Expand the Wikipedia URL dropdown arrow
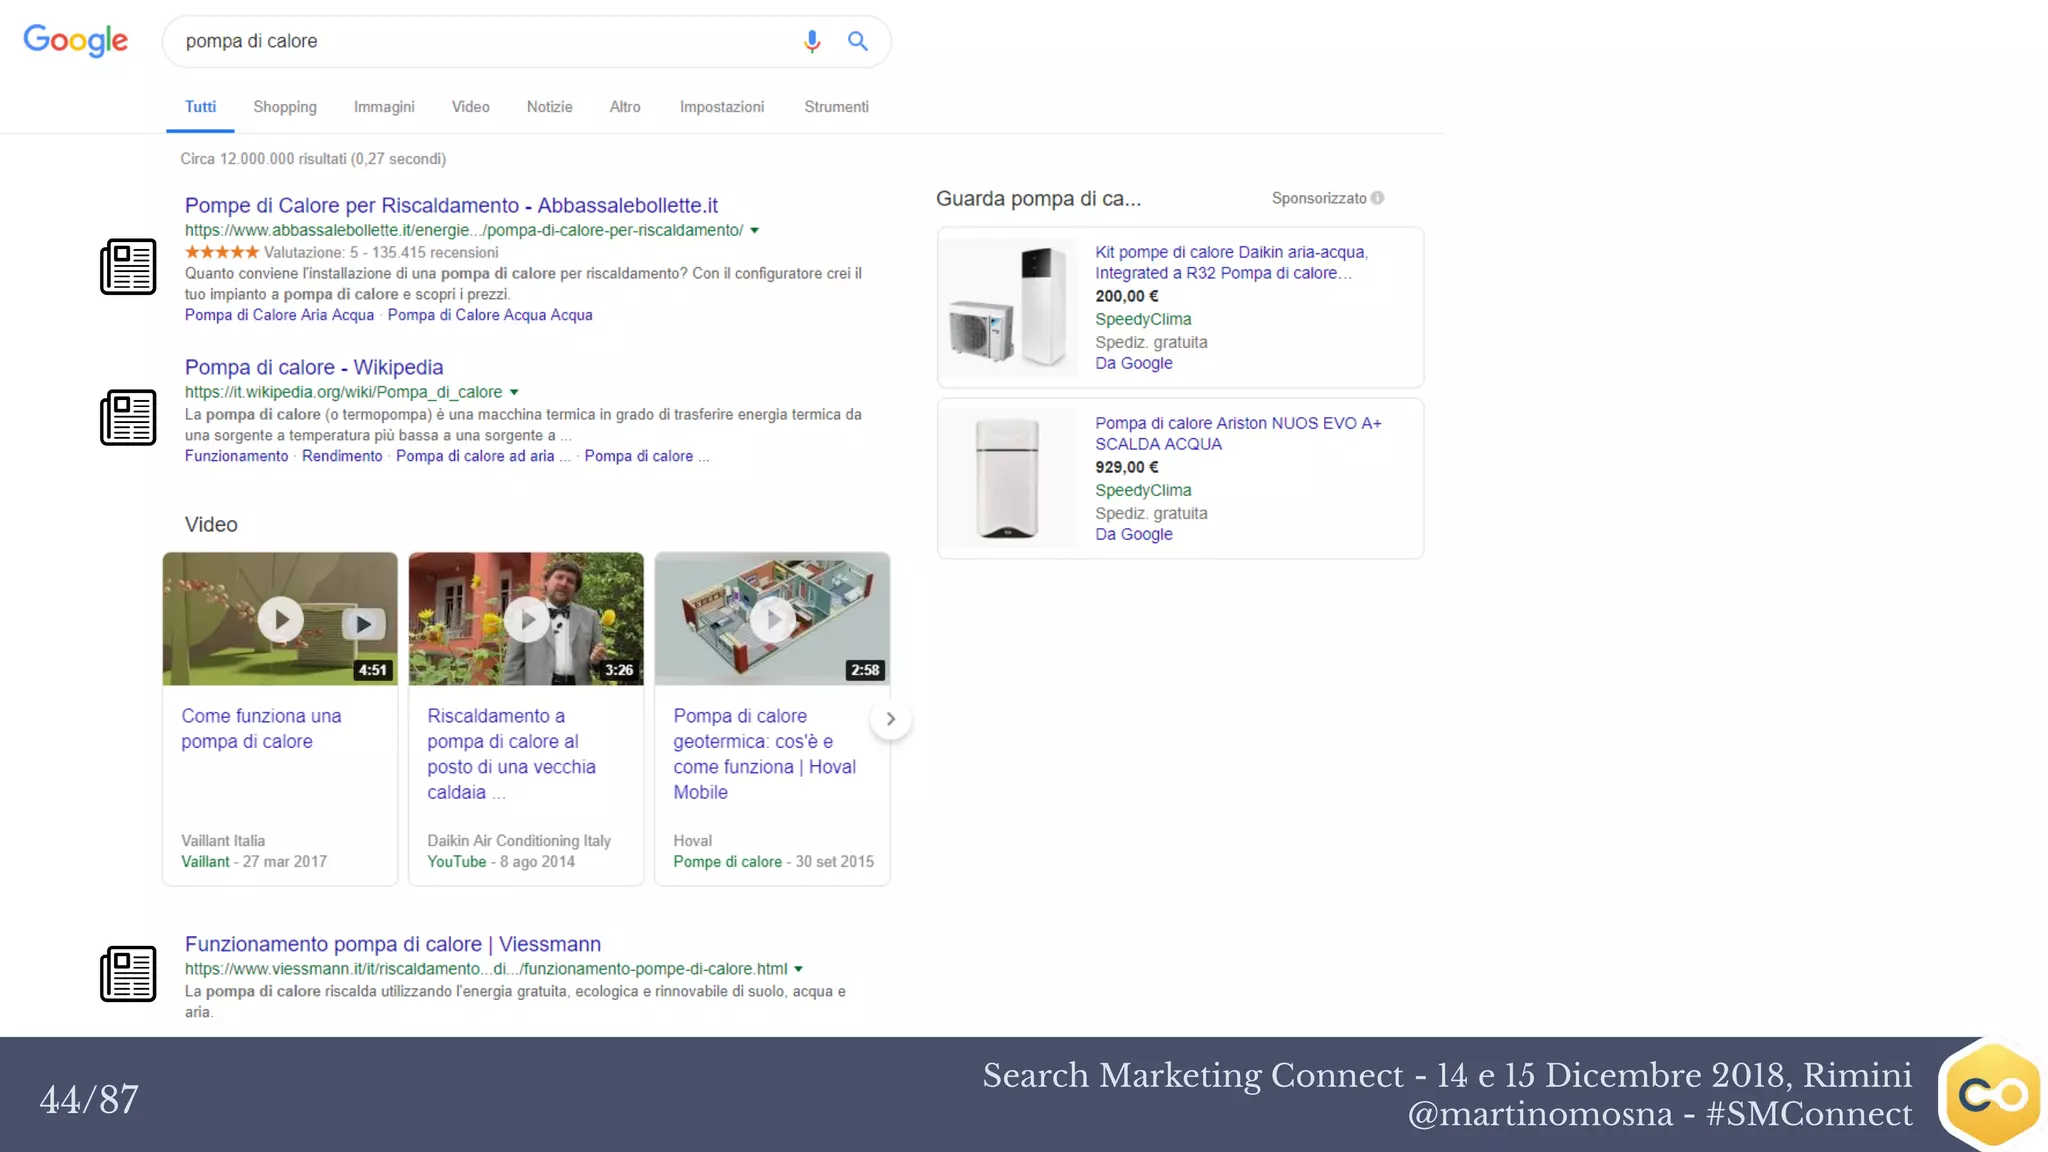 point(514,393)
